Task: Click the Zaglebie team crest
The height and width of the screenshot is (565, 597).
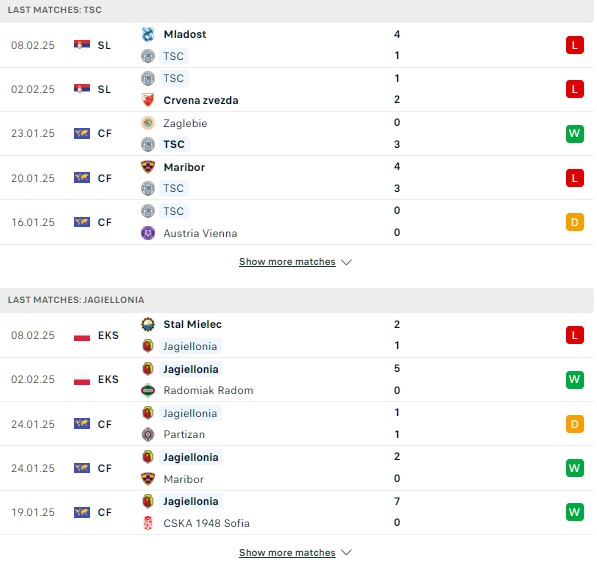Action: click(148, 123)
